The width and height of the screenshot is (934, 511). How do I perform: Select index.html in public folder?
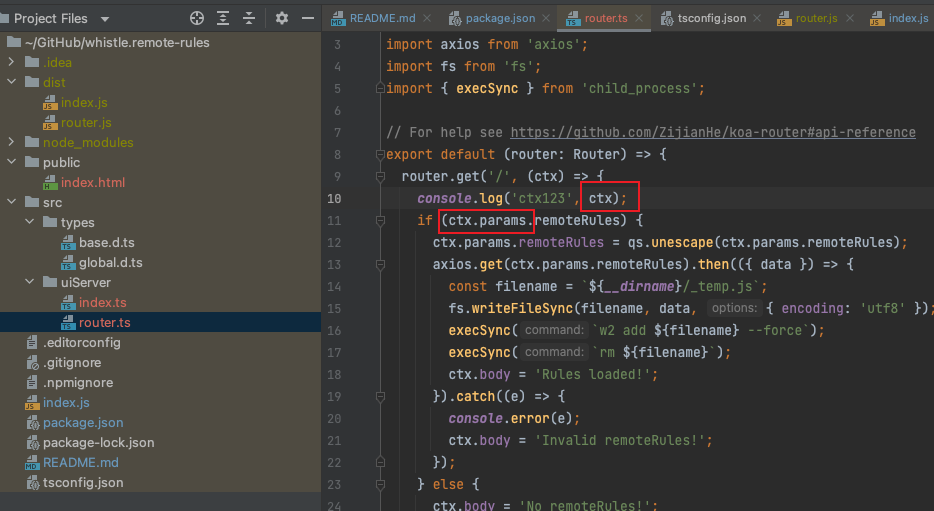(x=92, y=182)
